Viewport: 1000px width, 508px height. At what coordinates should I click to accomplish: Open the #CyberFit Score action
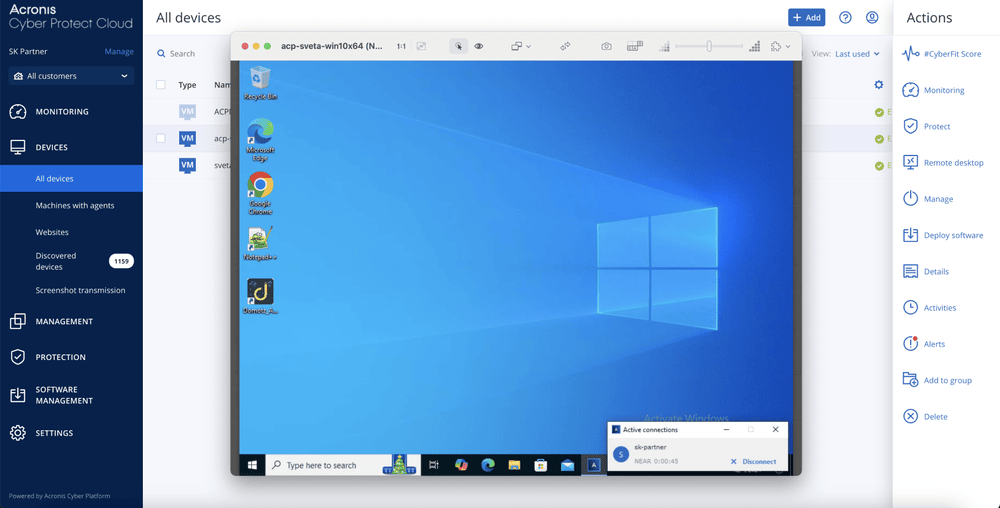[941, 54]
